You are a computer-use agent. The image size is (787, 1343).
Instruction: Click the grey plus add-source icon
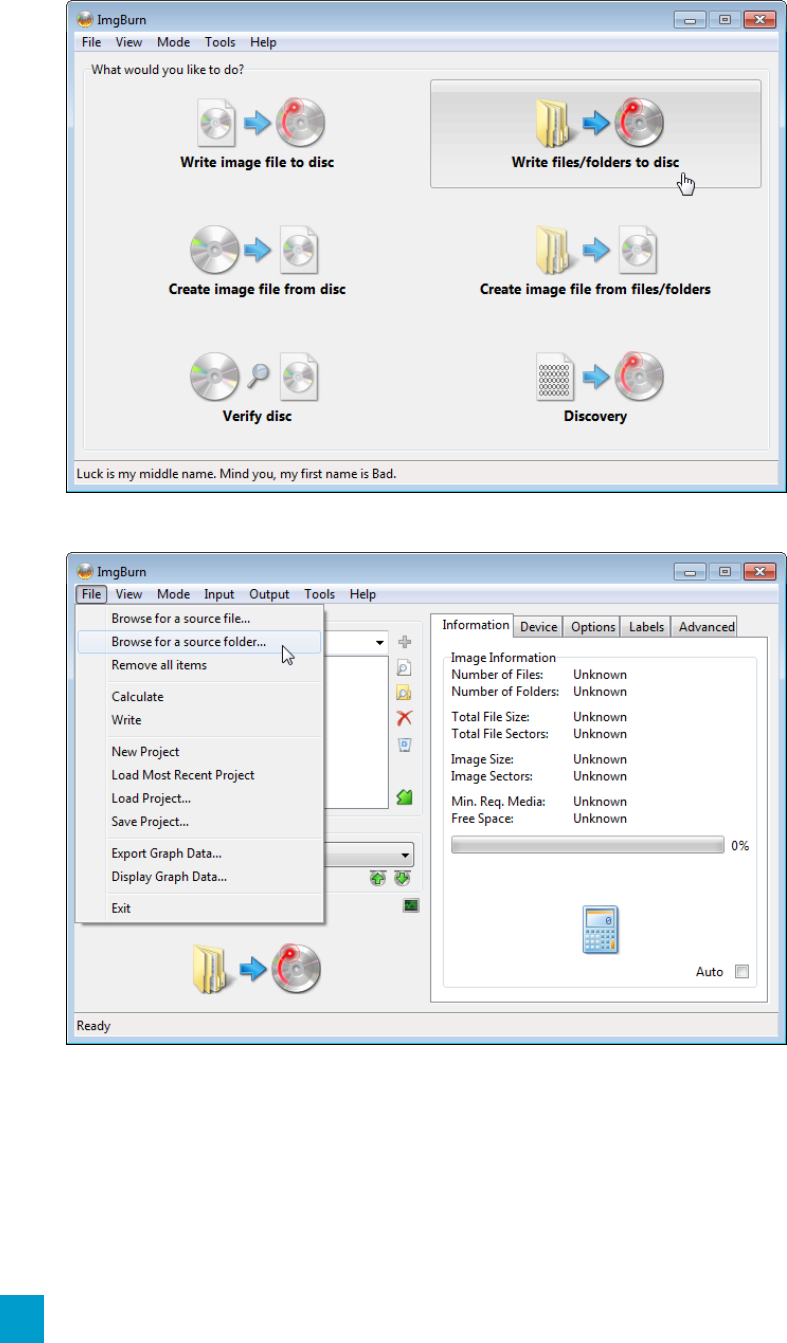pos(405,642)
